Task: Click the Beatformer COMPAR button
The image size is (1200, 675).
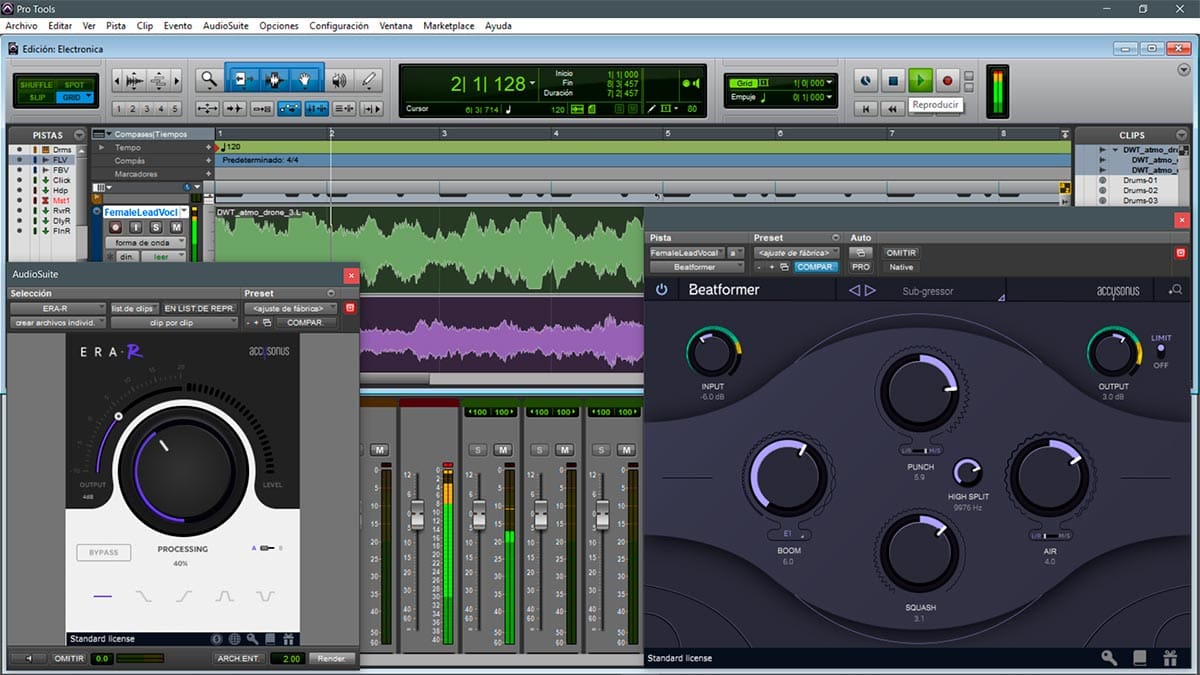Action: [816, 267]
